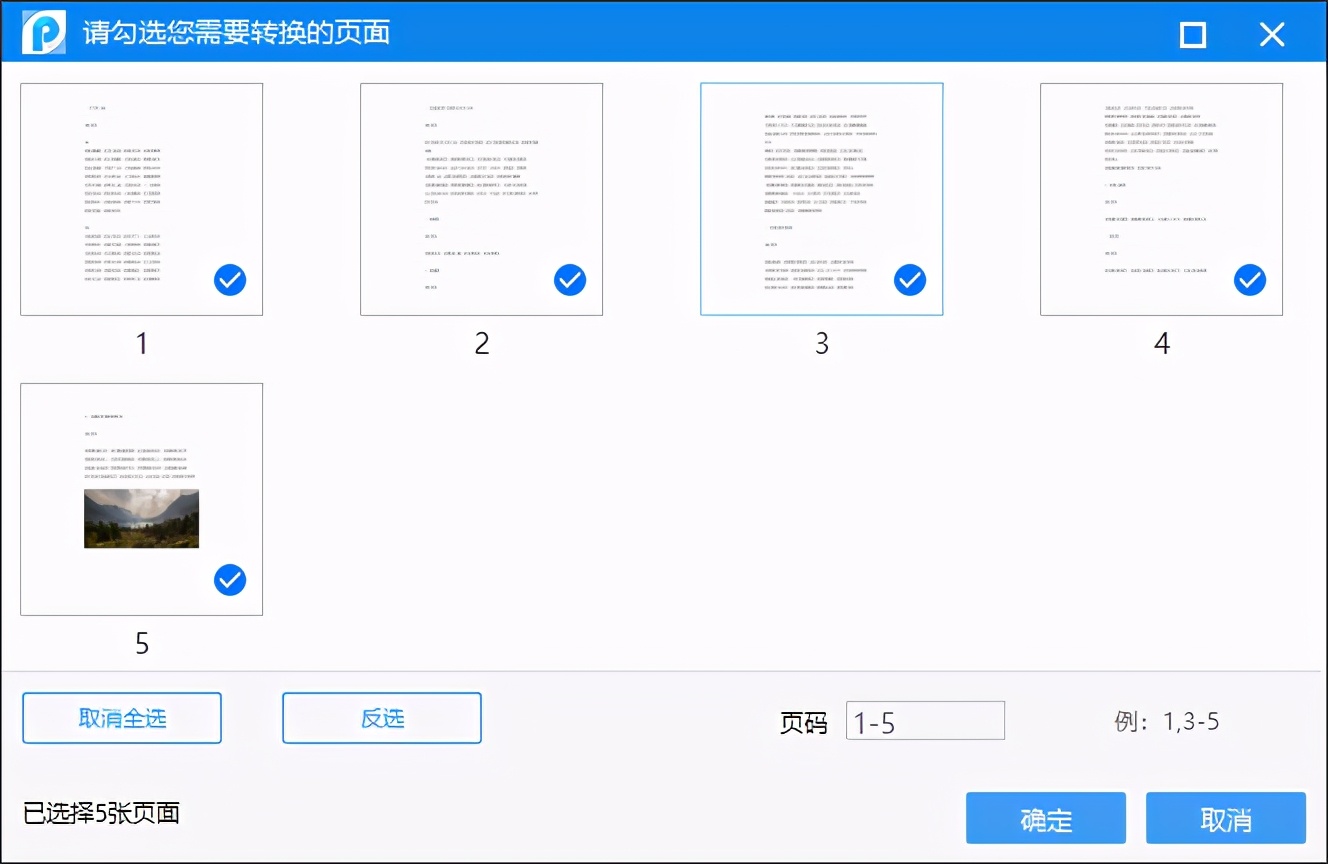The width and height of the screenshot is (1328, 864).
Task: Toggle the checkmark on page 5
Action: click(x=229, y=580)
